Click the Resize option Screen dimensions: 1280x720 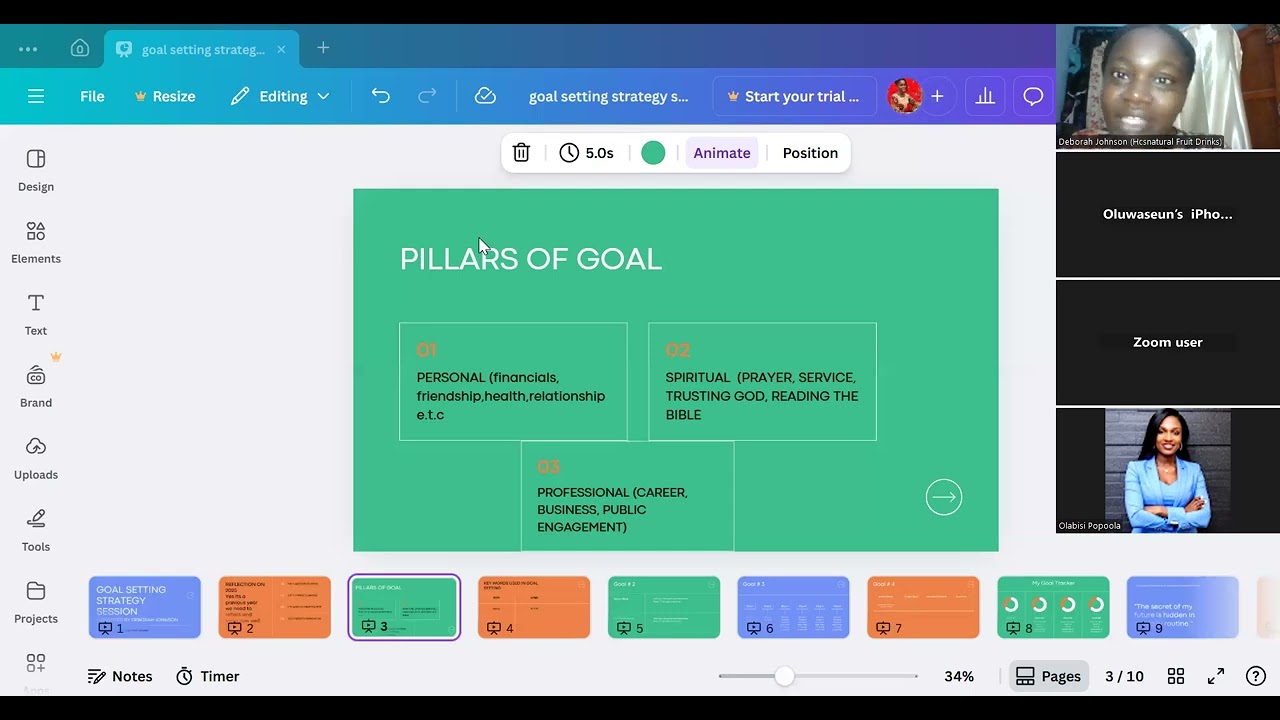point(165,96)
